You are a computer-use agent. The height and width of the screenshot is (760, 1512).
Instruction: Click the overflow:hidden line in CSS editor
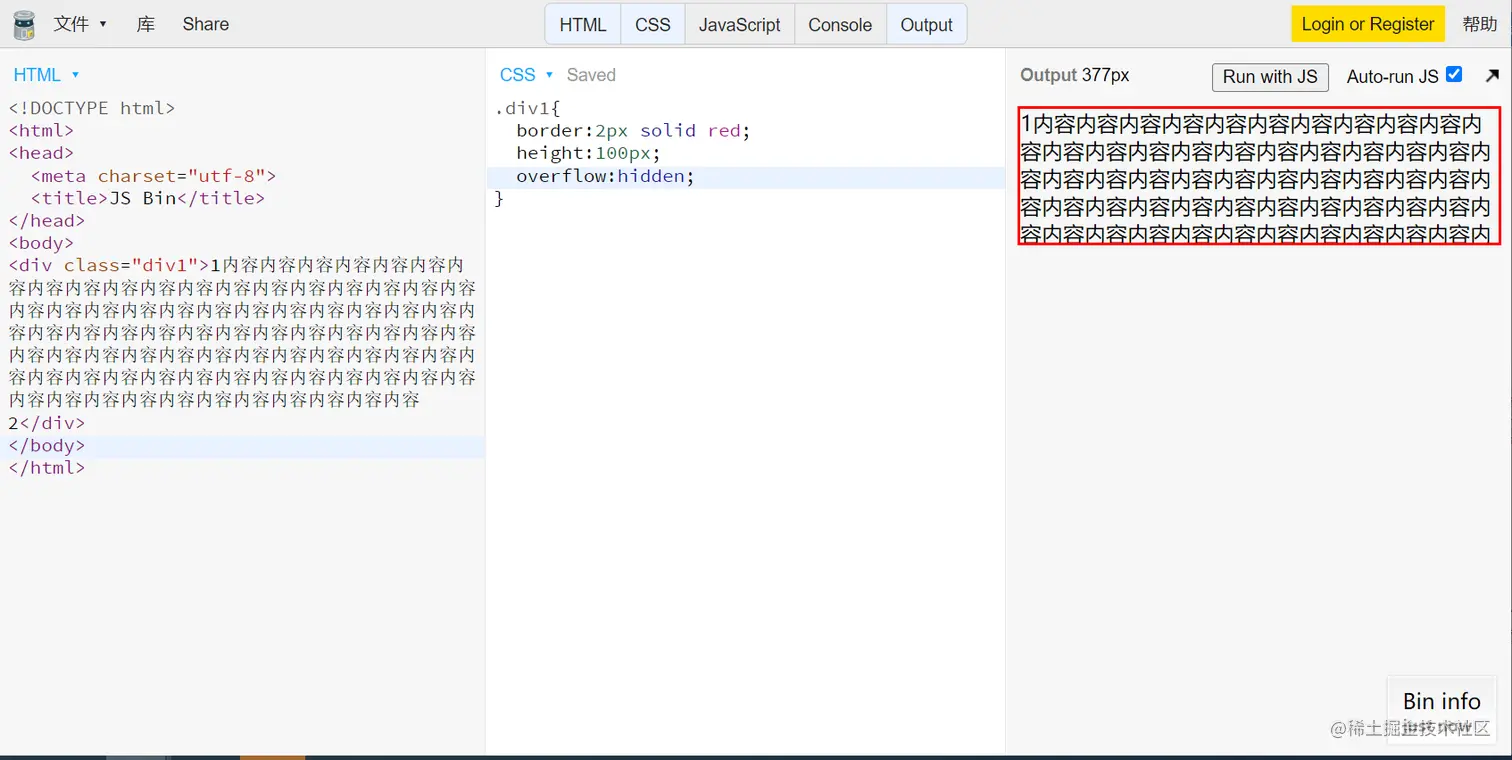click(x=746, y=176)
